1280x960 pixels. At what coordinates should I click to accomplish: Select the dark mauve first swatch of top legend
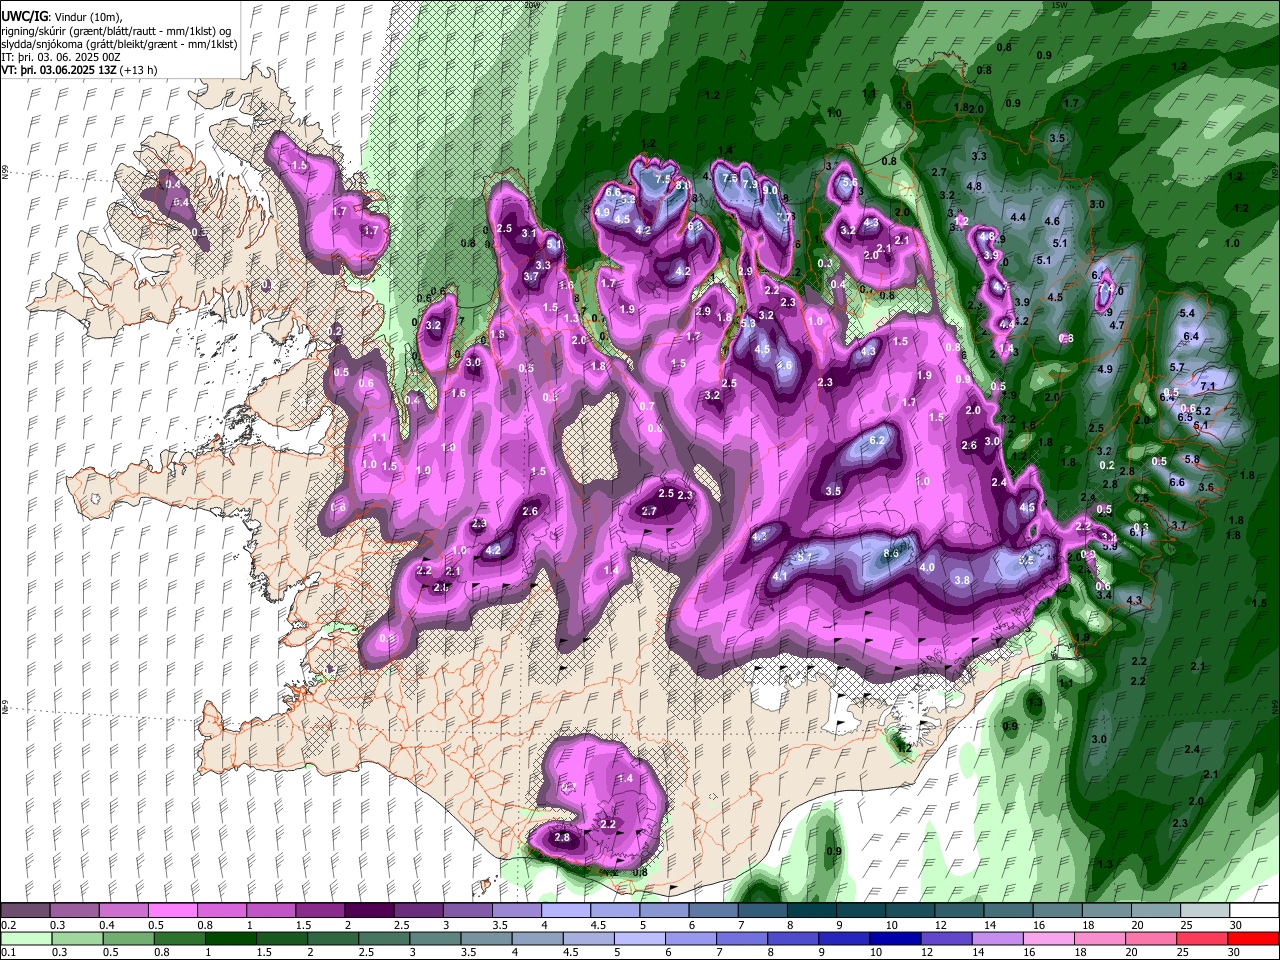(25, 911)
